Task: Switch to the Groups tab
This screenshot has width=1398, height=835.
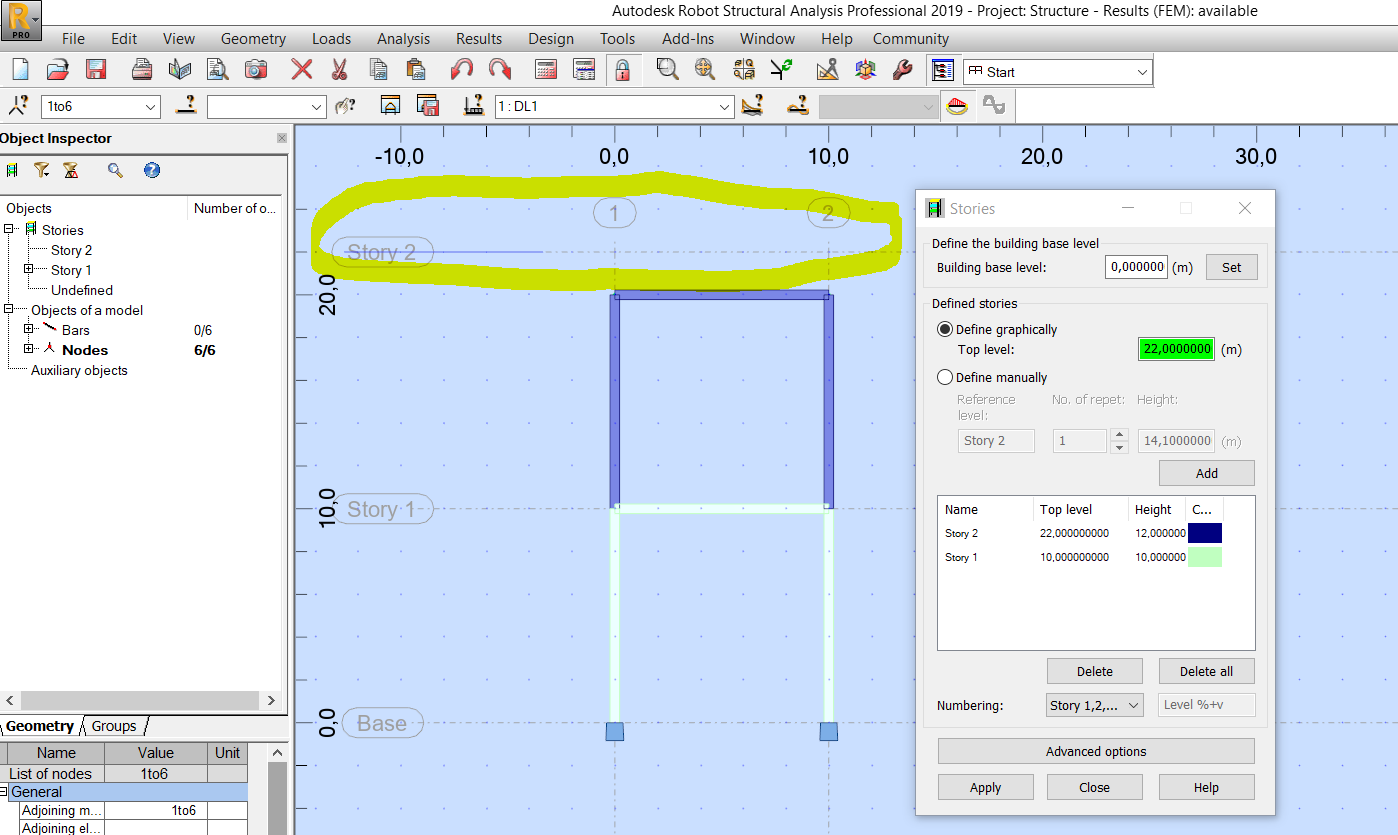Action: (x=114, y=725)
